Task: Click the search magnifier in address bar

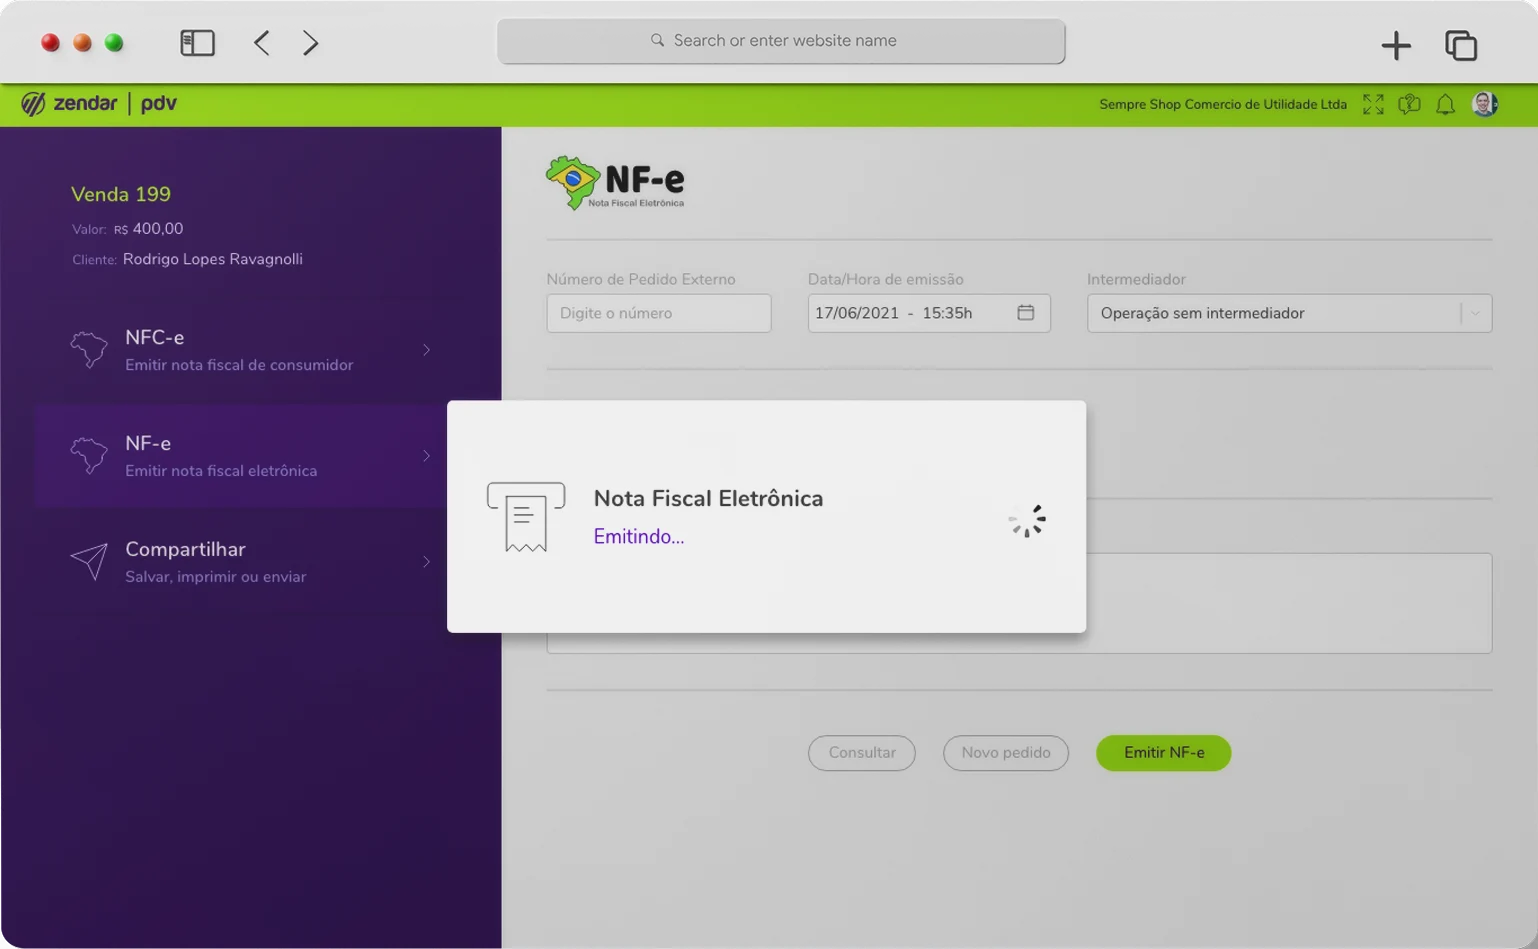Action: (x=657, y=40)
